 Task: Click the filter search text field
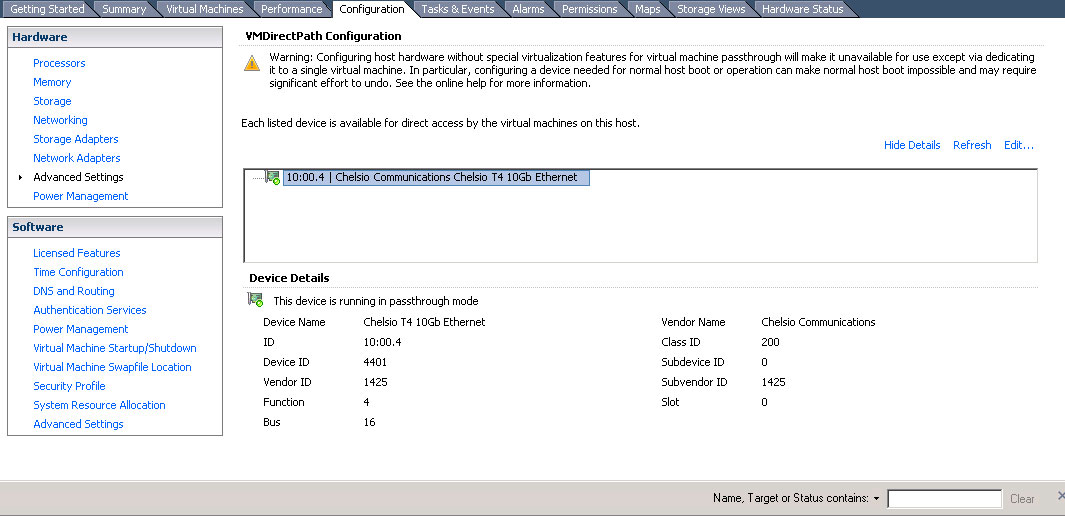pyautogui.click(x=943, y=498)
